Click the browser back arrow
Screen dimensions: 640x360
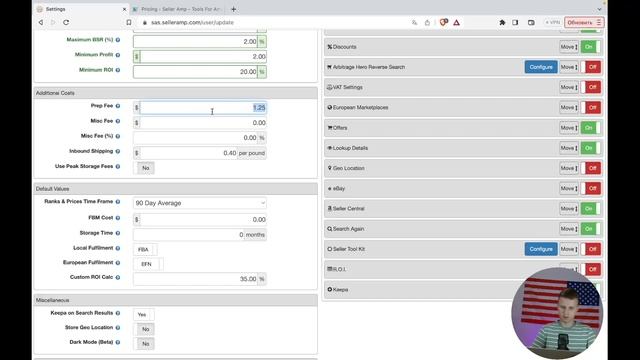[x=41, y=22]
